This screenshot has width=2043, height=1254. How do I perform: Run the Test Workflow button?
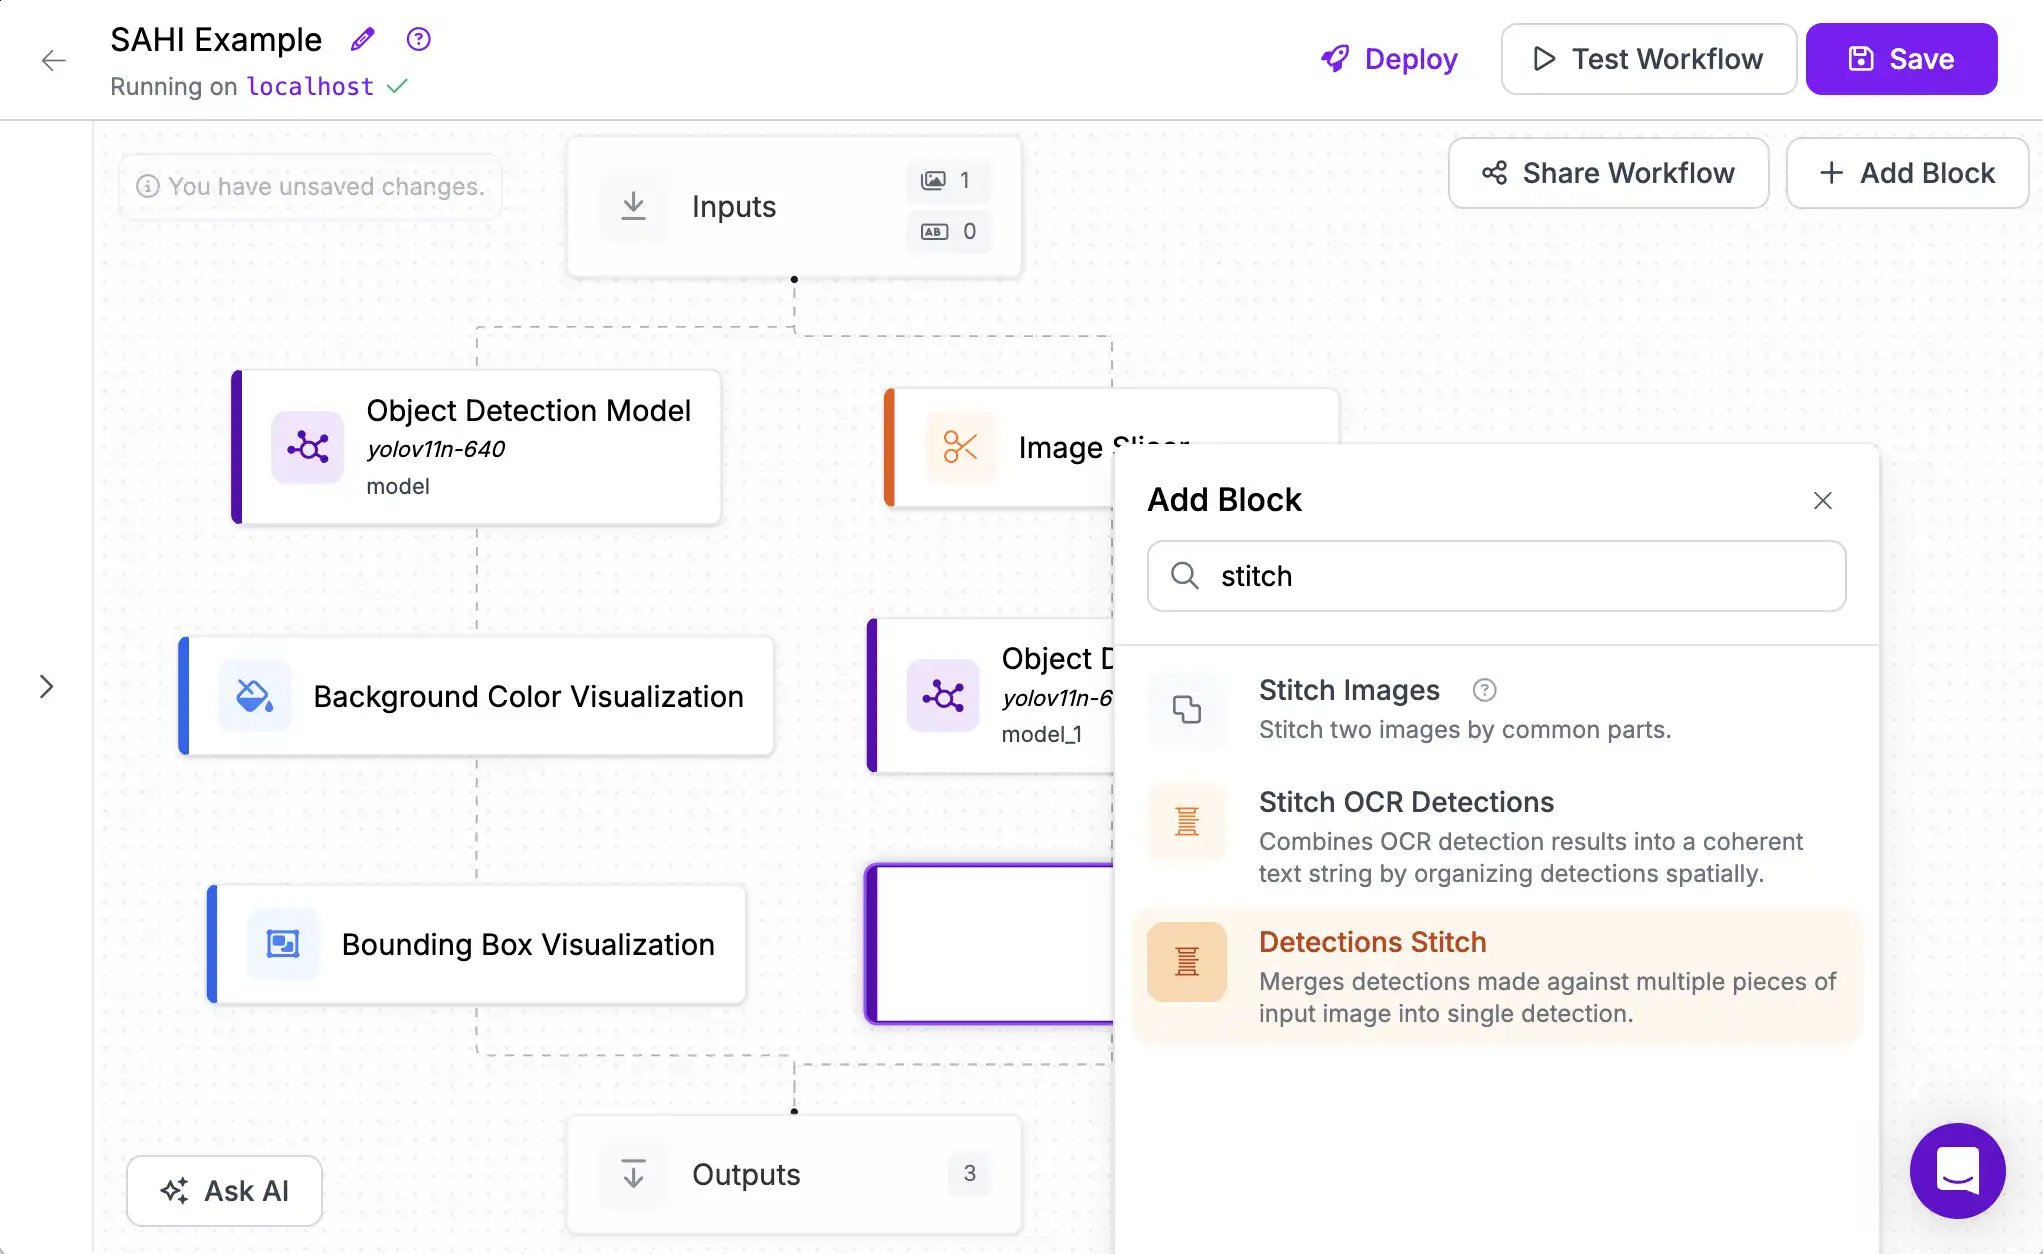click(1648, 59)
